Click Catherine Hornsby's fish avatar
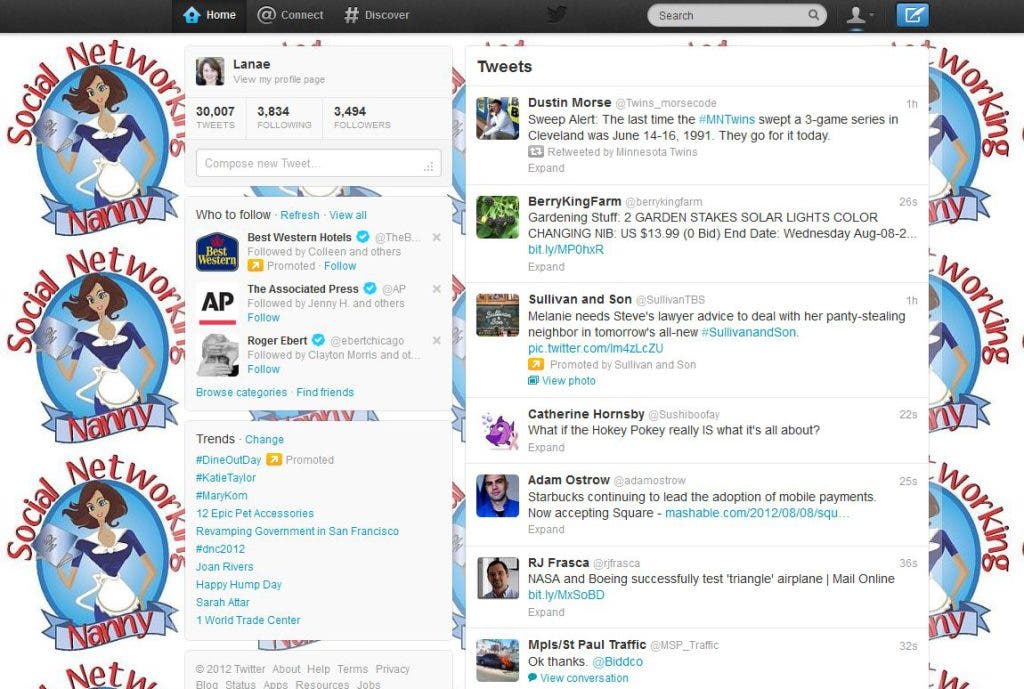The height and width of the screenshot is (689, 1024). tap(497, 430)
